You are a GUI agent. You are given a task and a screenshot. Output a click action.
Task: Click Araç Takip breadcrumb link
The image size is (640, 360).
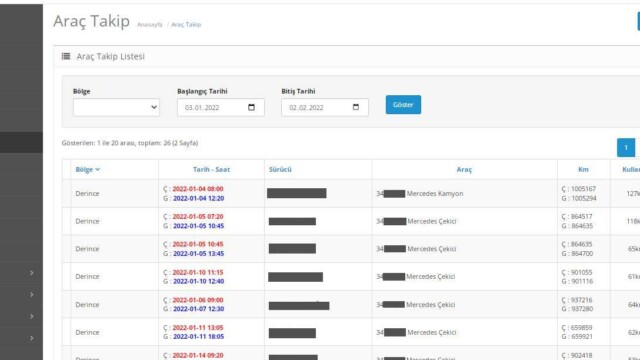[186, 24]
